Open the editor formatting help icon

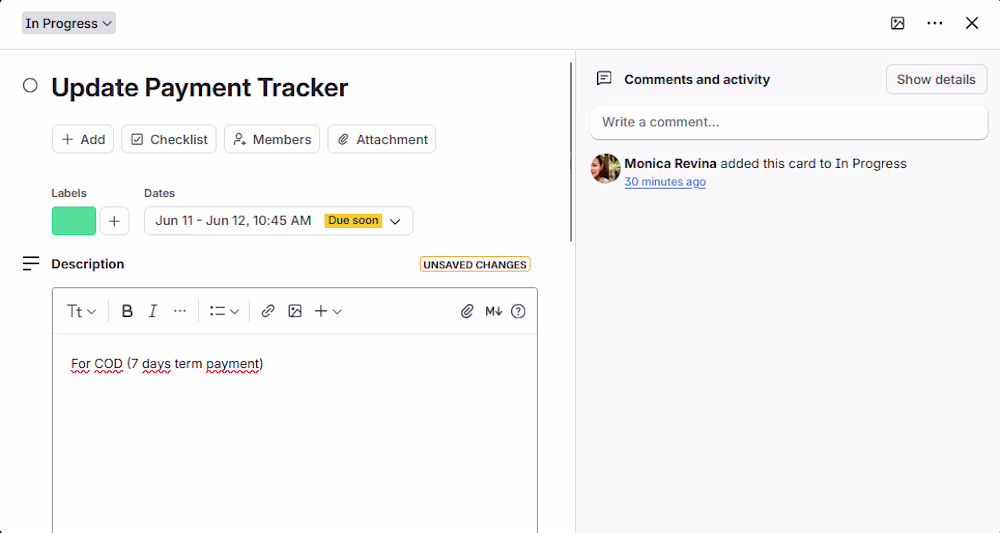[x=518, y=311]
